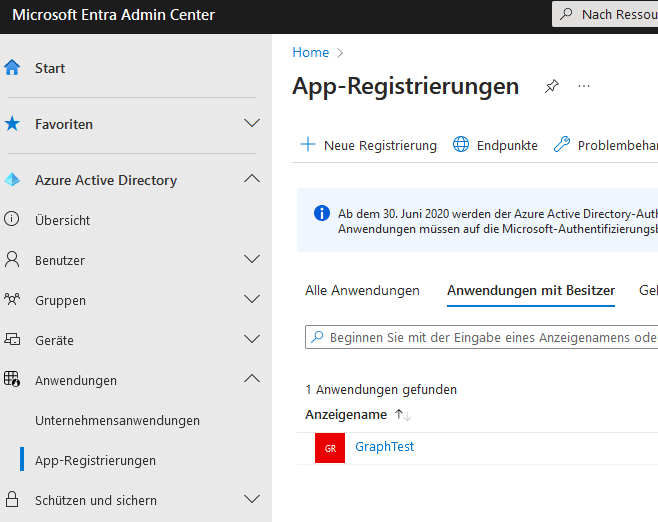Click the Gruppen people icon
The image size is (658, 522).
pos(12,300)
